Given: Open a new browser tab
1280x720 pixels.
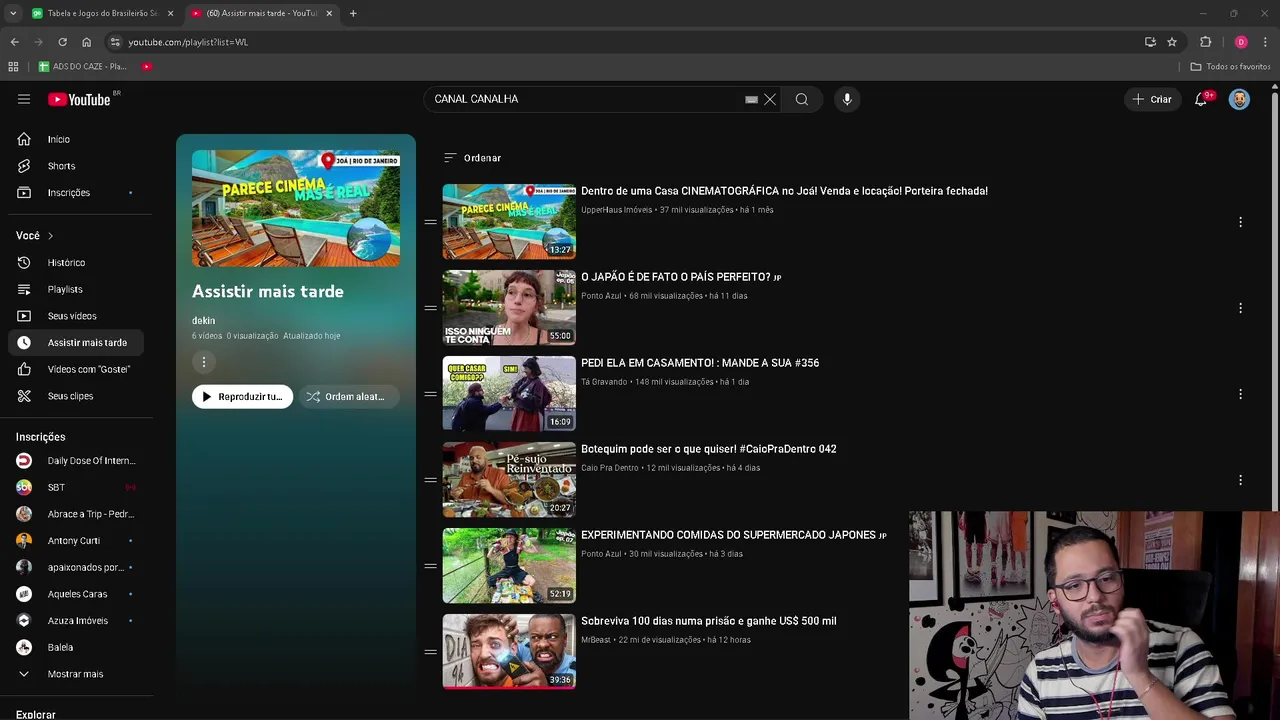Looking at the screenshot, I should point(353,13).
